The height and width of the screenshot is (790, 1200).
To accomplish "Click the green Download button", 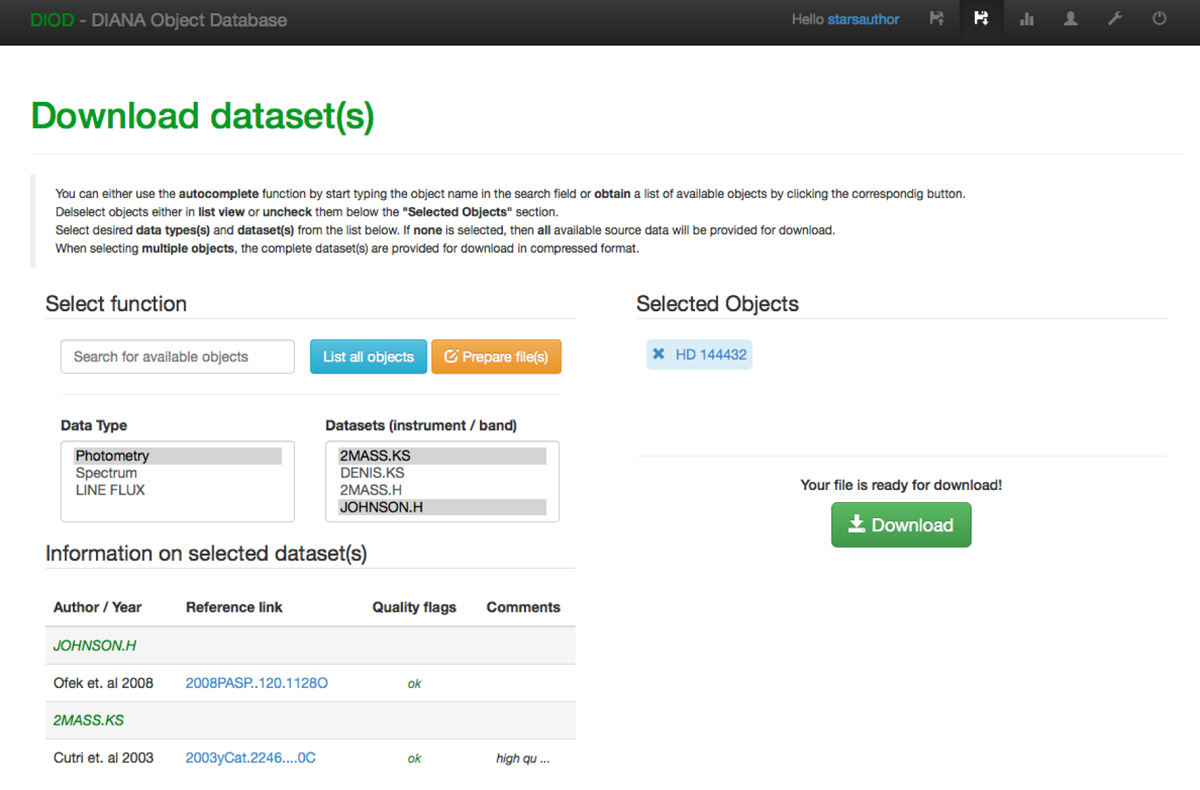I will point(900,525).
